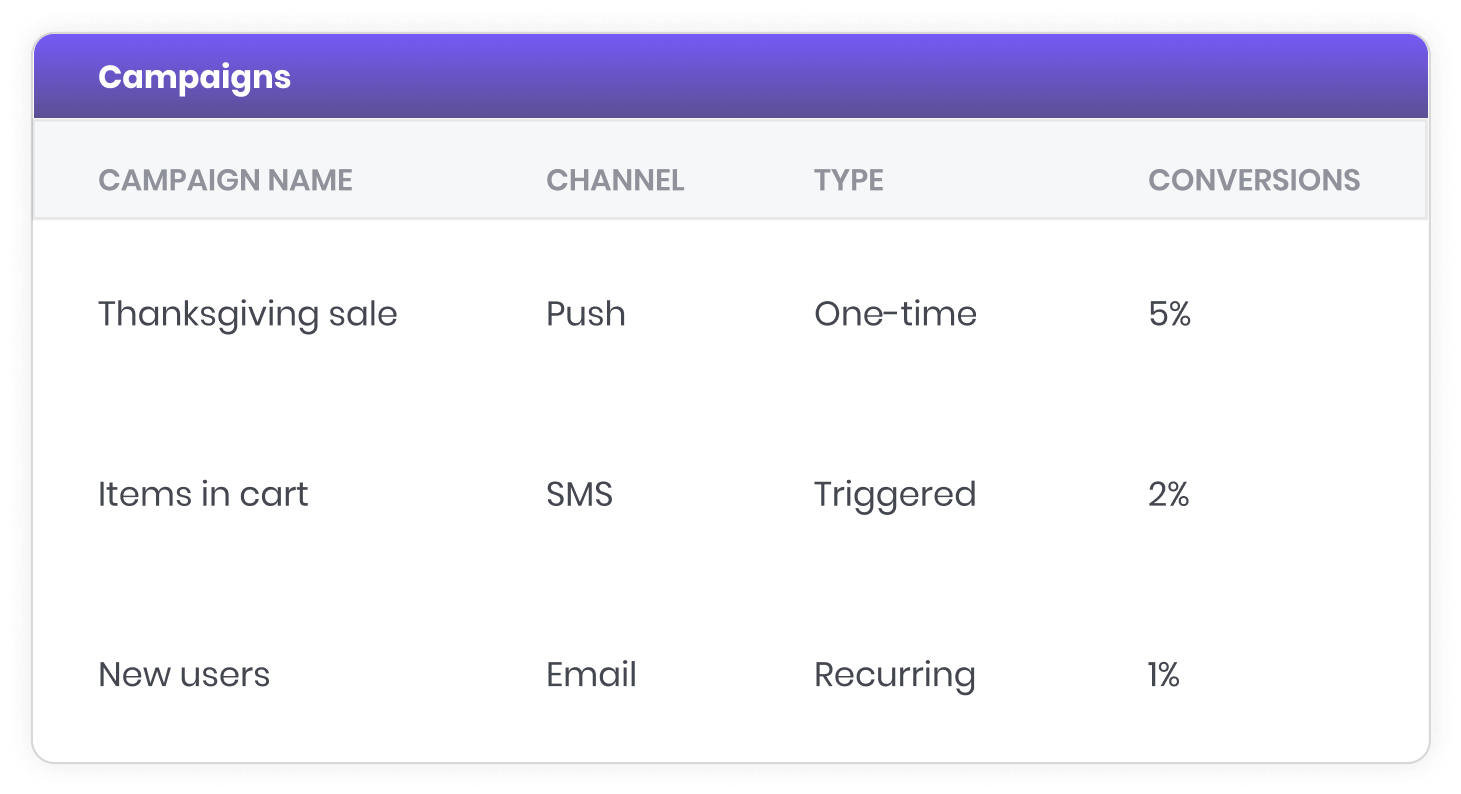Open the Thanksgiving sale campaign
The width and height of the screenshot is (1461, 794).
[248, 315]
